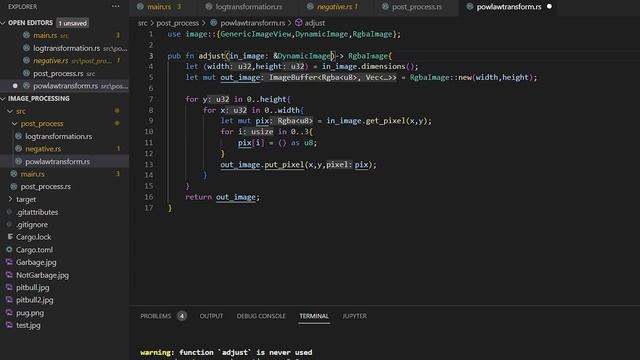Open logtransformation.rs in Open Editors list

65,48
